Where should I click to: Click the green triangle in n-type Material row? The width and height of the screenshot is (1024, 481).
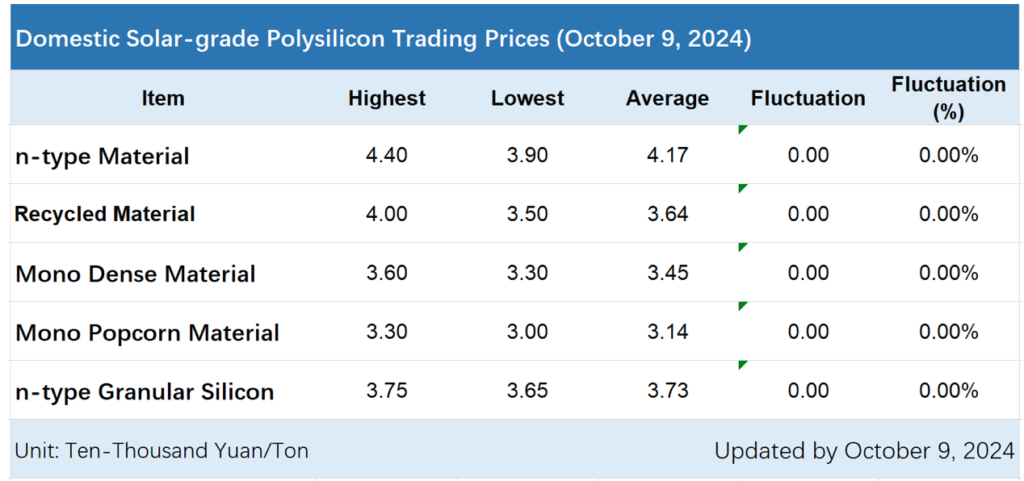742,130
